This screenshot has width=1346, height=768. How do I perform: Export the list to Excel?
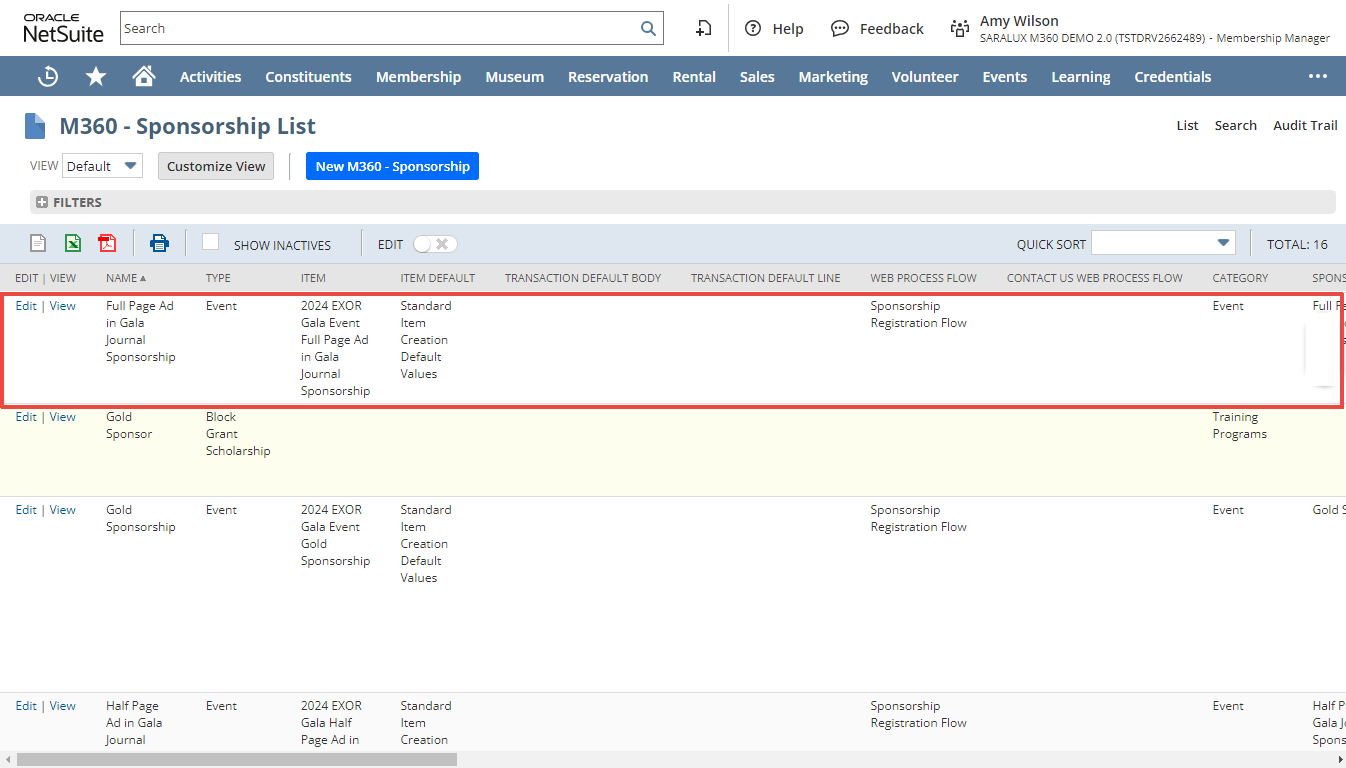pos(73,243)
